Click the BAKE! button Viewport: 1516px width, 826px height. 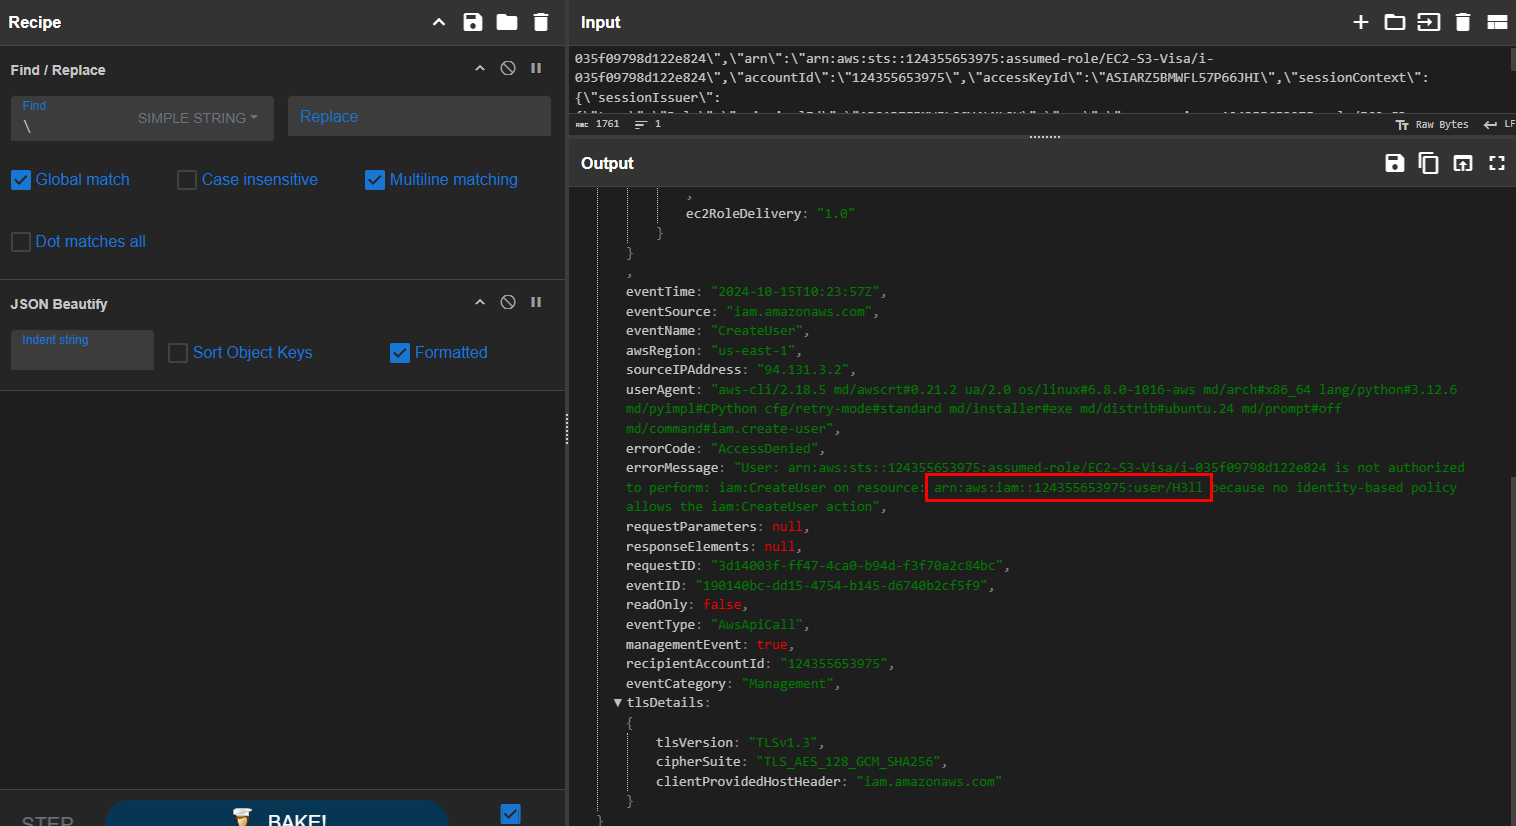point(277,814)
